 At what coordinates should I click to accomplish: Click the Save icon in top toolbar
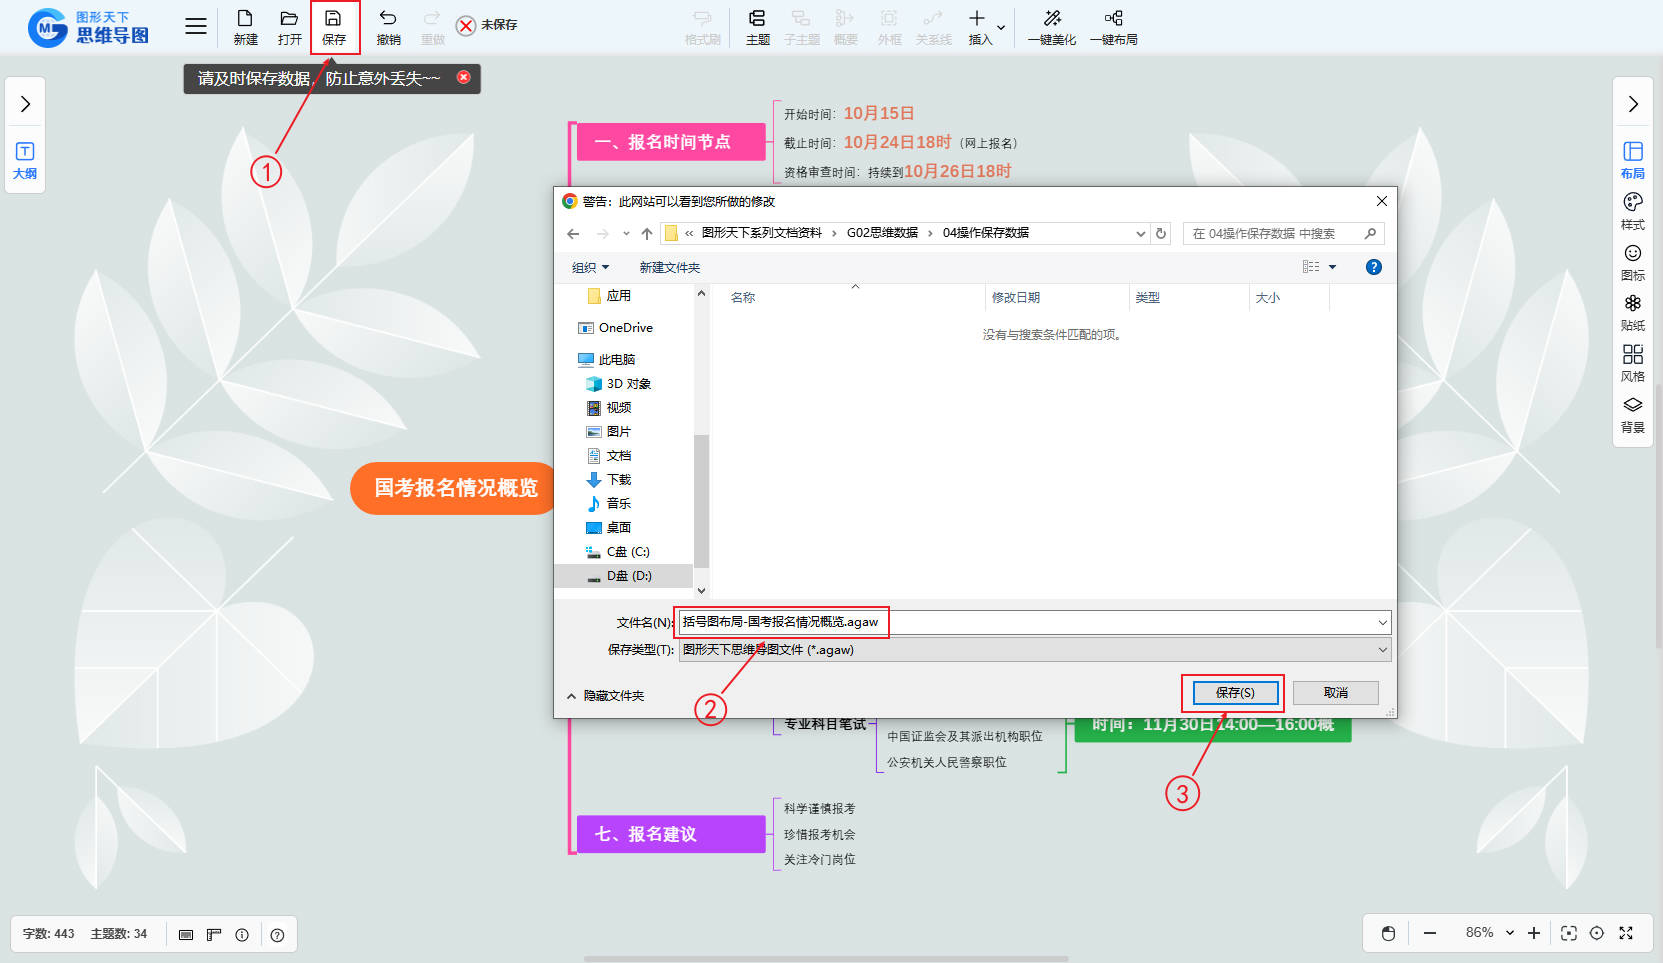click(333, 27)
